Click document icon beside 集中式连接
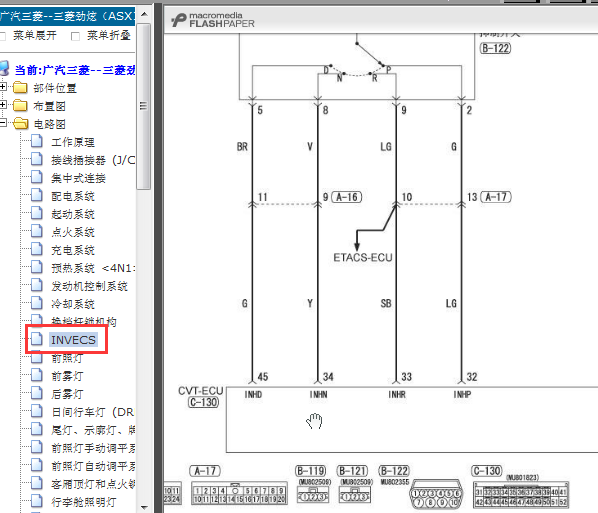The image size is (598, 513). point(37,177)
